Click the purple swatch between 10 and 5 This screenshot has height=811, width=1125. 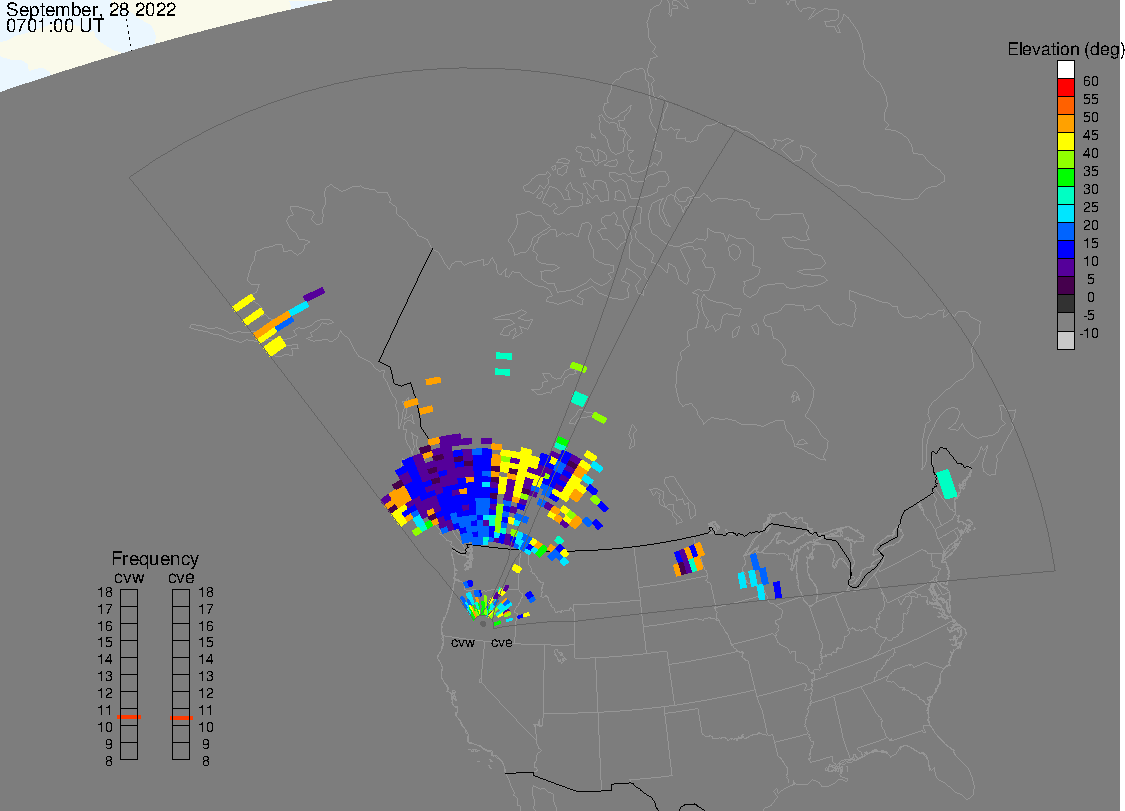(x=1065, y=267)
